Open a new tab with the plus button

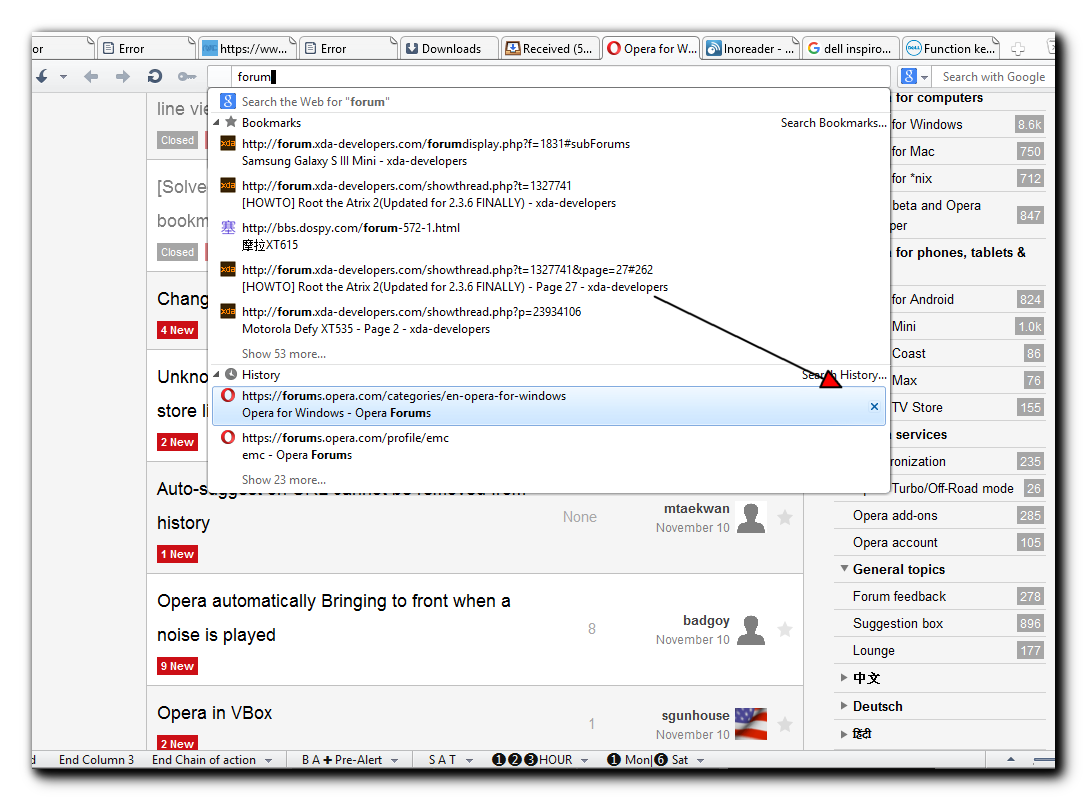tap(1018, 49)
